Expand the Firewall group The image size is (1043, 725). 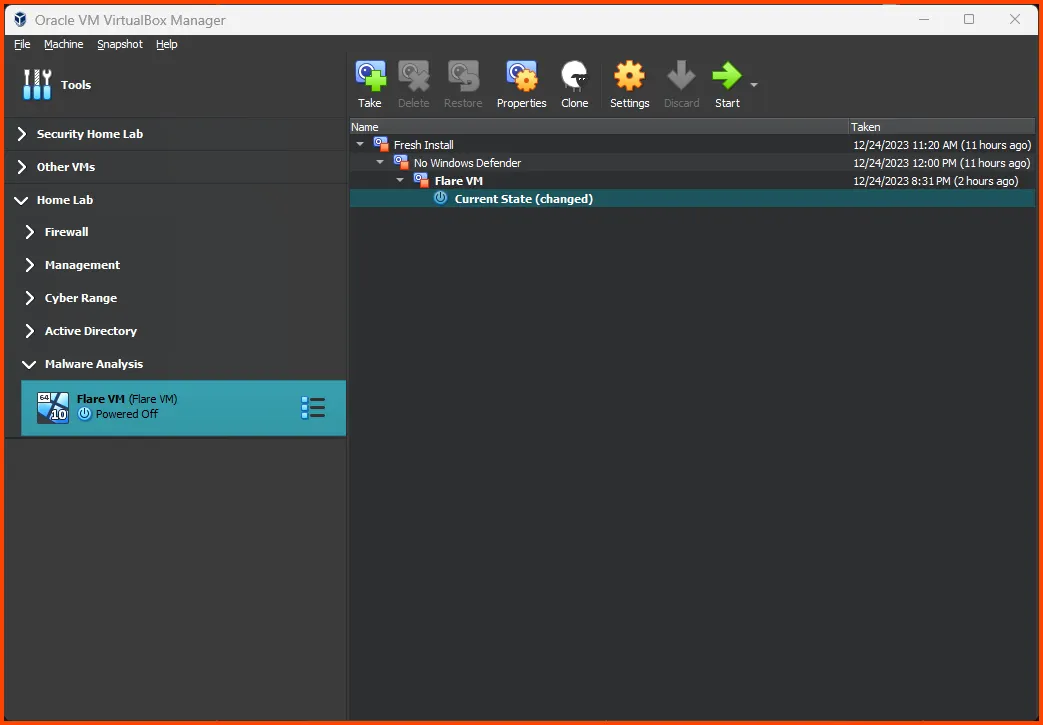click(29, 231)
